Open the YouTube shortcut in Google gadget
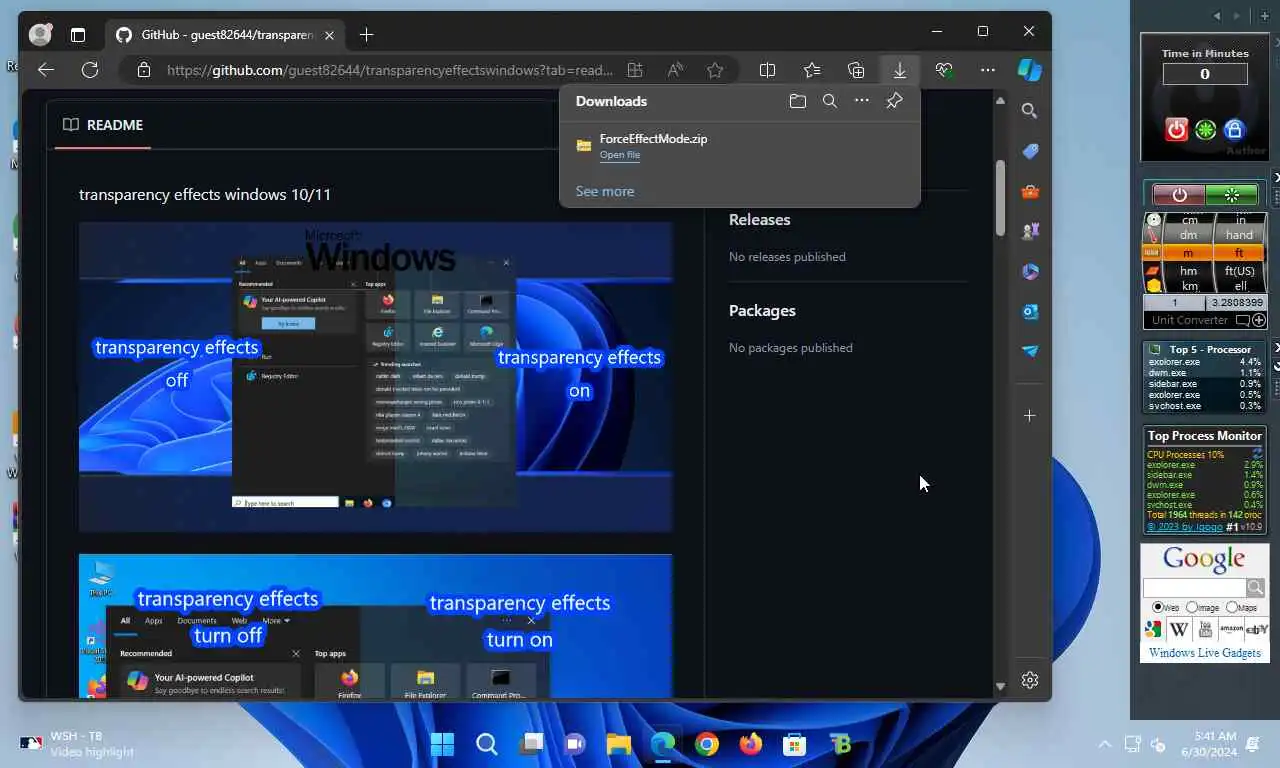Screen dimensions: 1280x768 (1205, 629)
